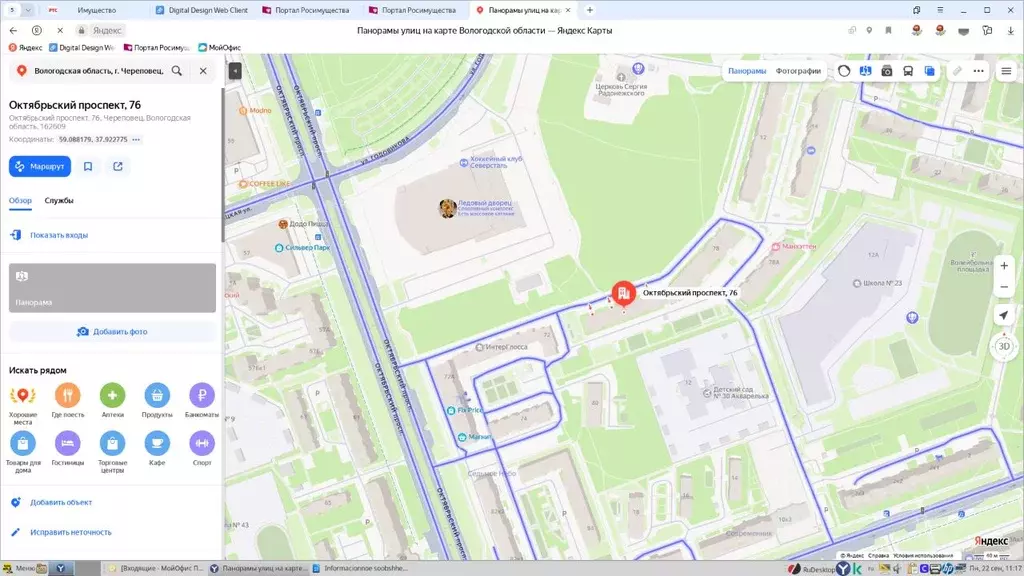
Task: Clear the search field with the X icon
Action: click(x=203, y=71)
